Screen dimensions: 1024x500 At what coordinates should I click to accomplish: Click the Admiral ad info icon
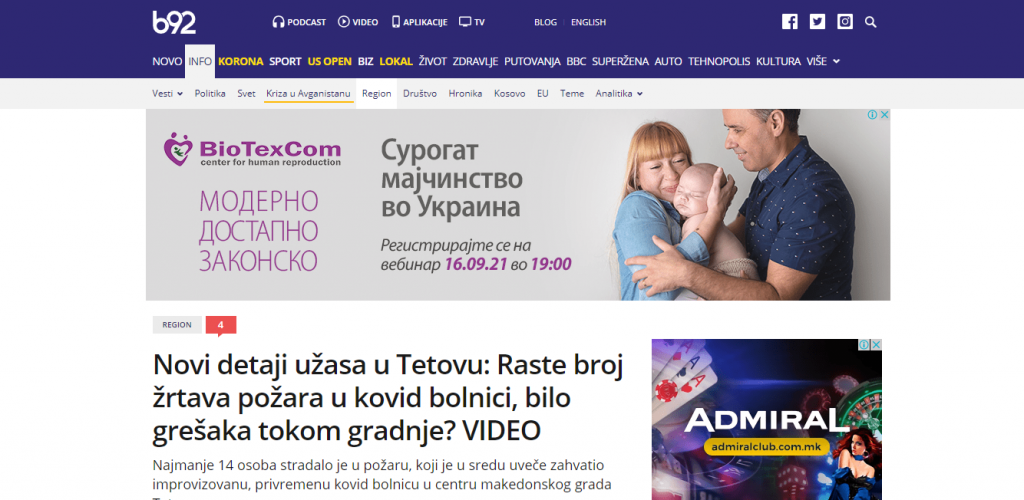coord(864,345)
